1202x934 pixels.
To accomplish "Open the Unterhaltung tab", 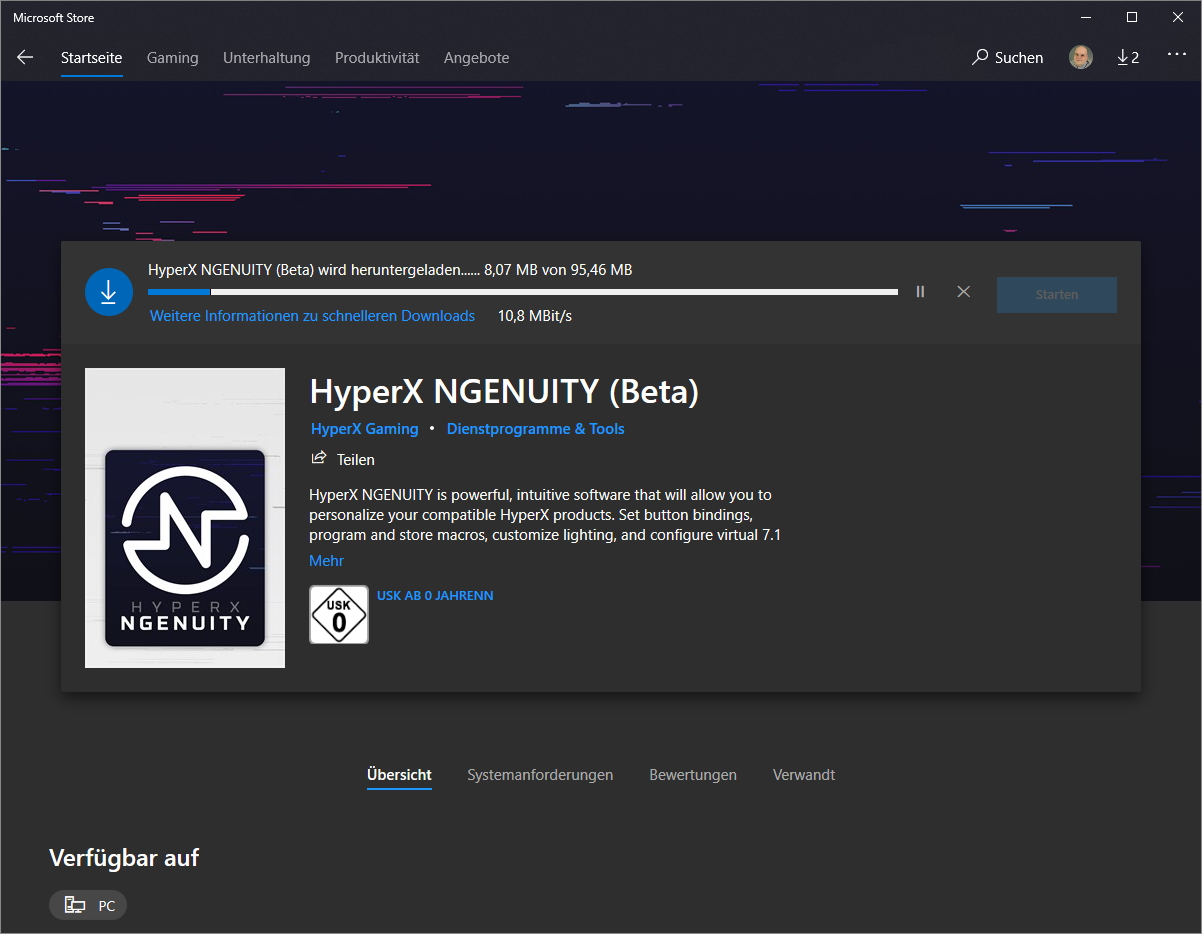I will click(x=266, y=58).
